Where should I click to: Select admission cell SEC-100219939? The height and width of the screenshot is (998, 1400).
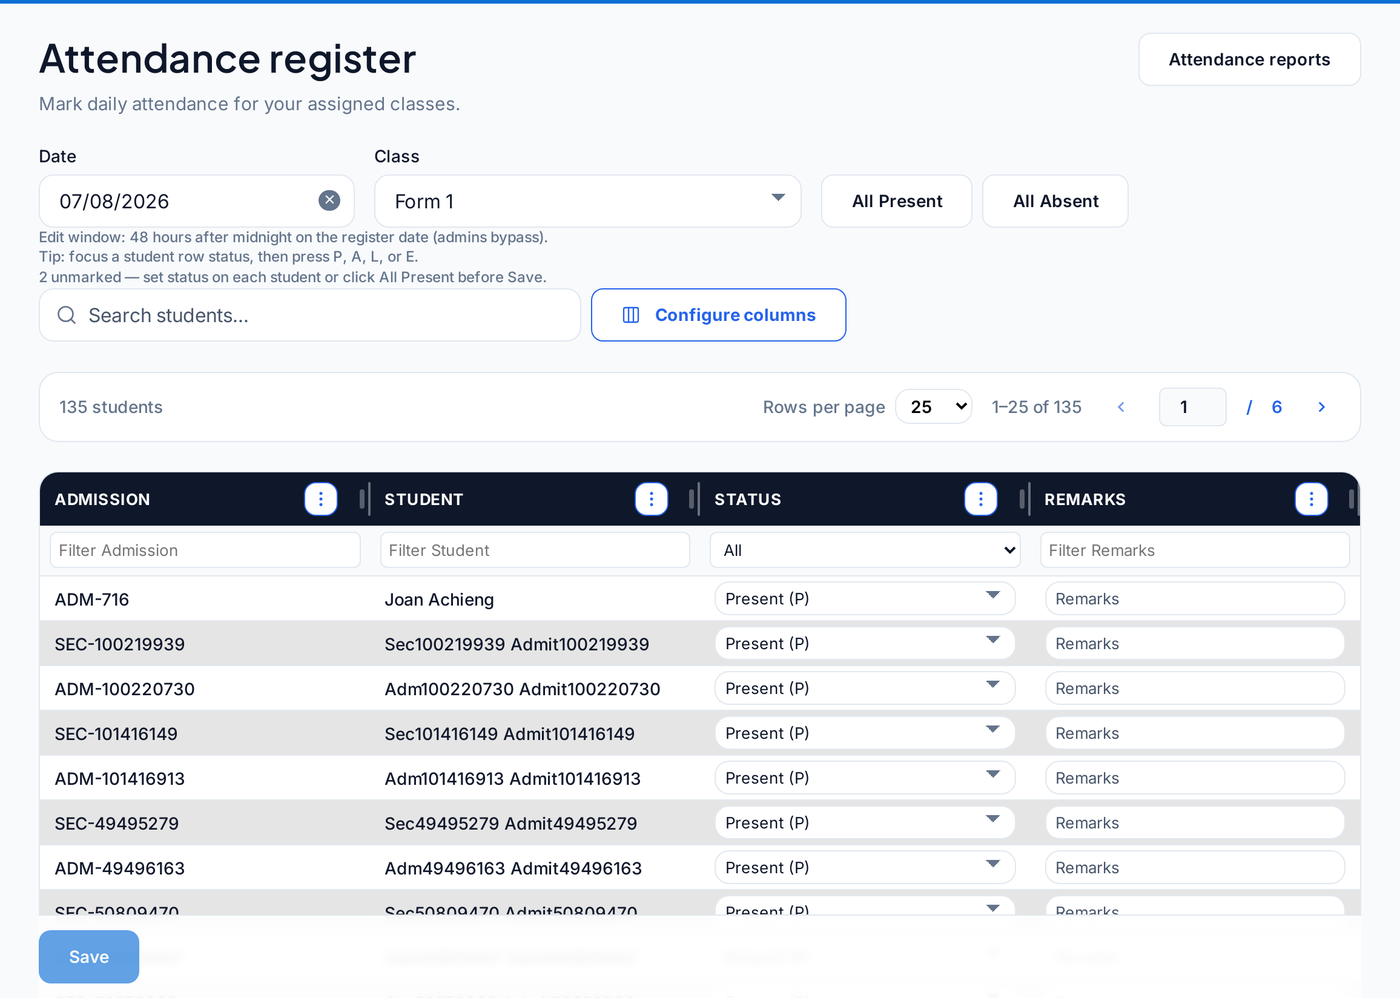pos(119,644)
